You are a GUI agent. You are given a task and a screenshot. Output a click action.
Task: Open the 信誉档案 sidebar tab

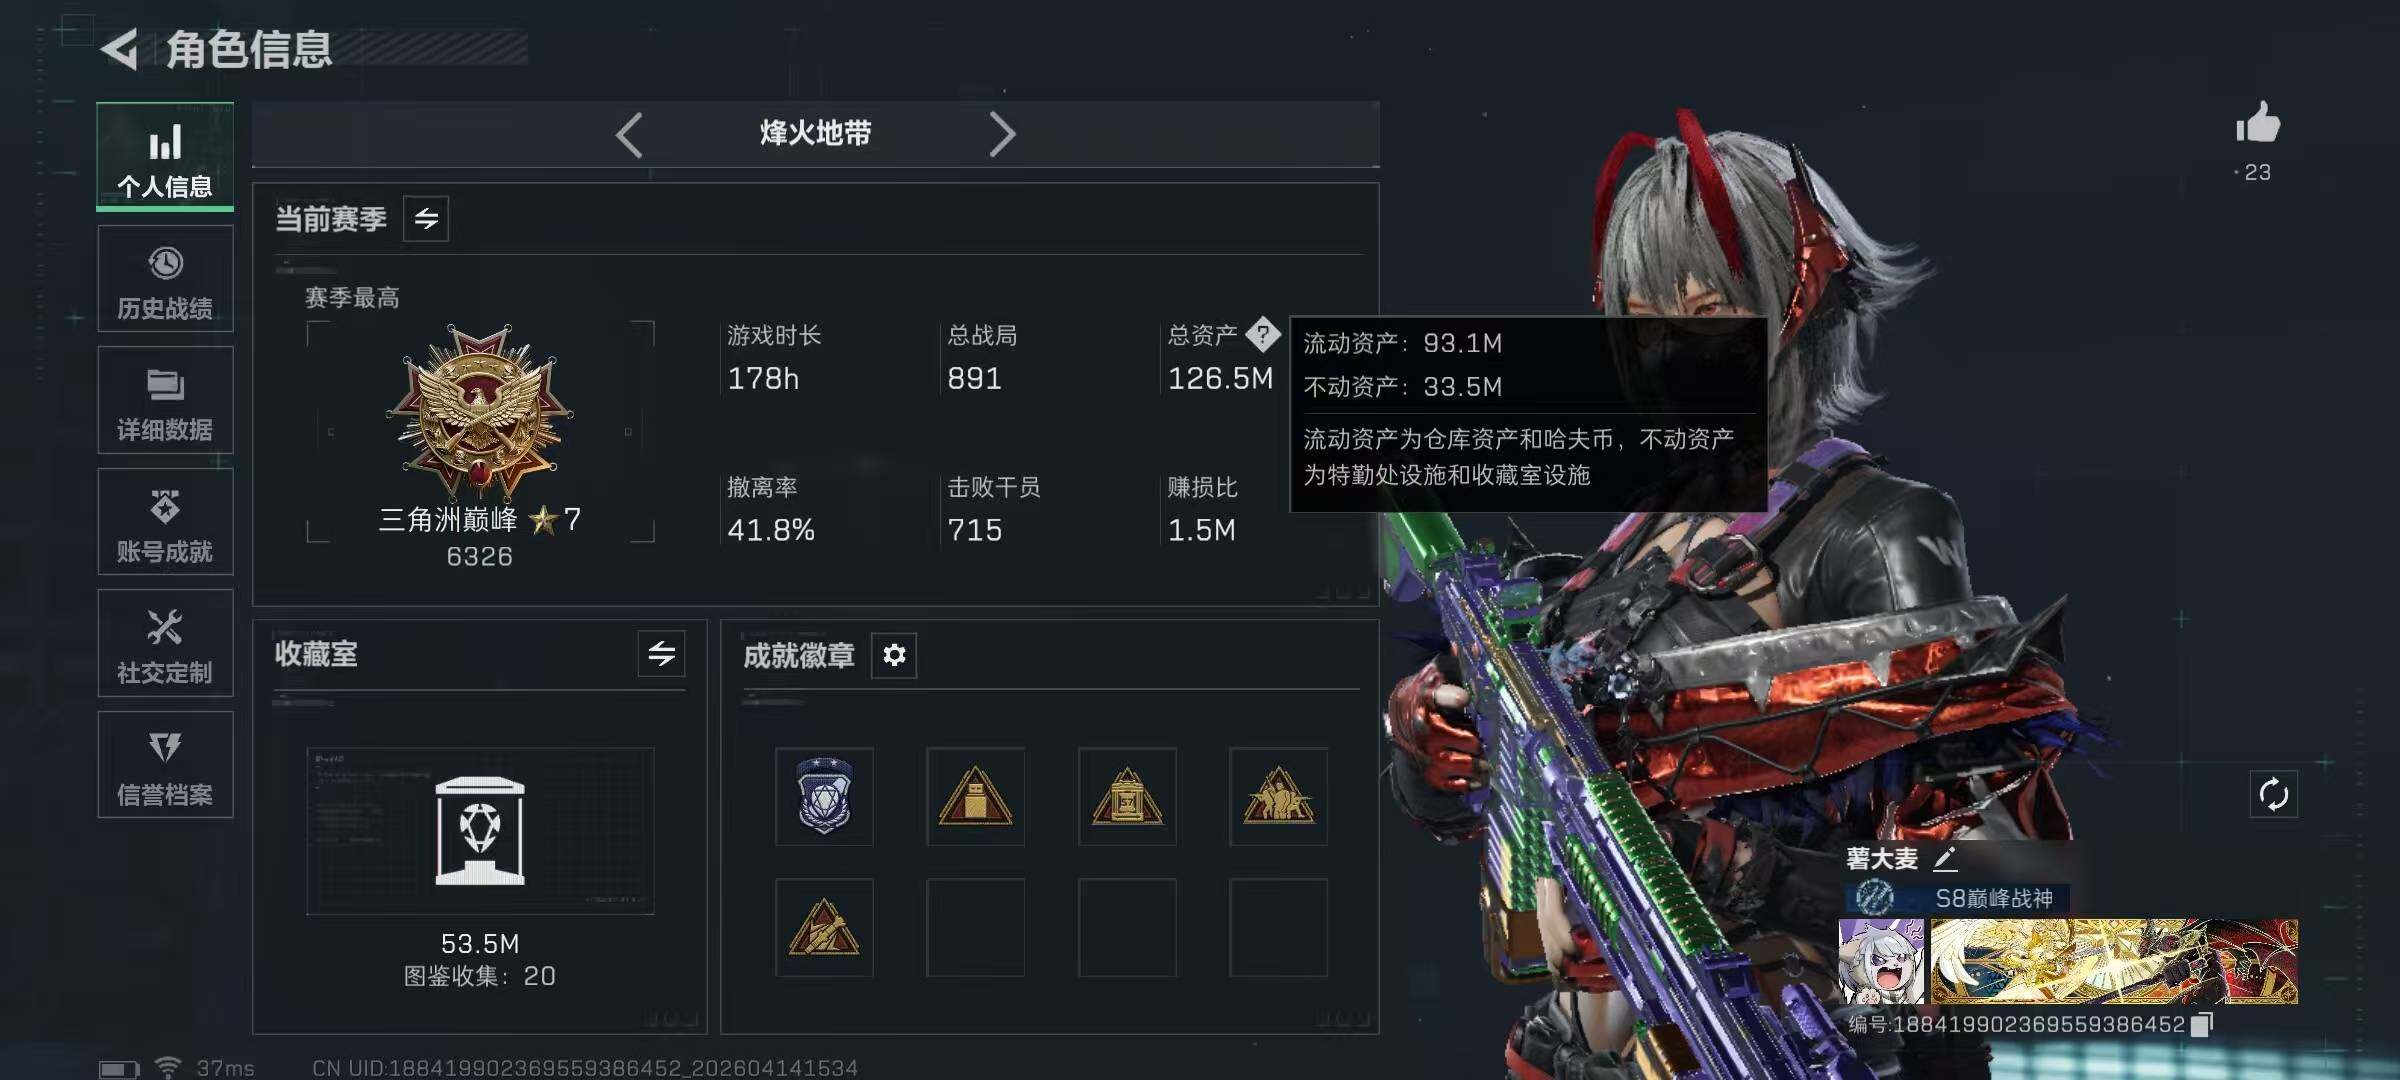[165, 765]
